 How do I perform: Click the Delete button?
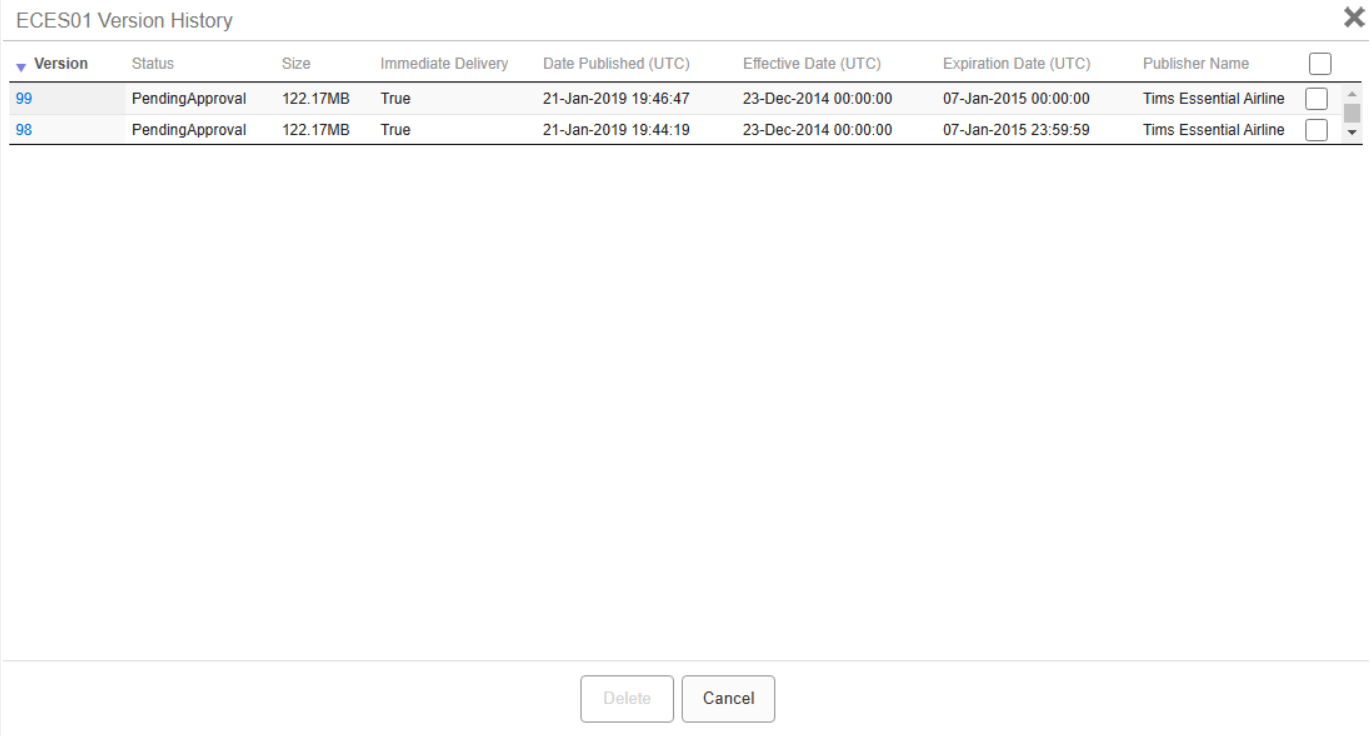(x=627, y=698)
